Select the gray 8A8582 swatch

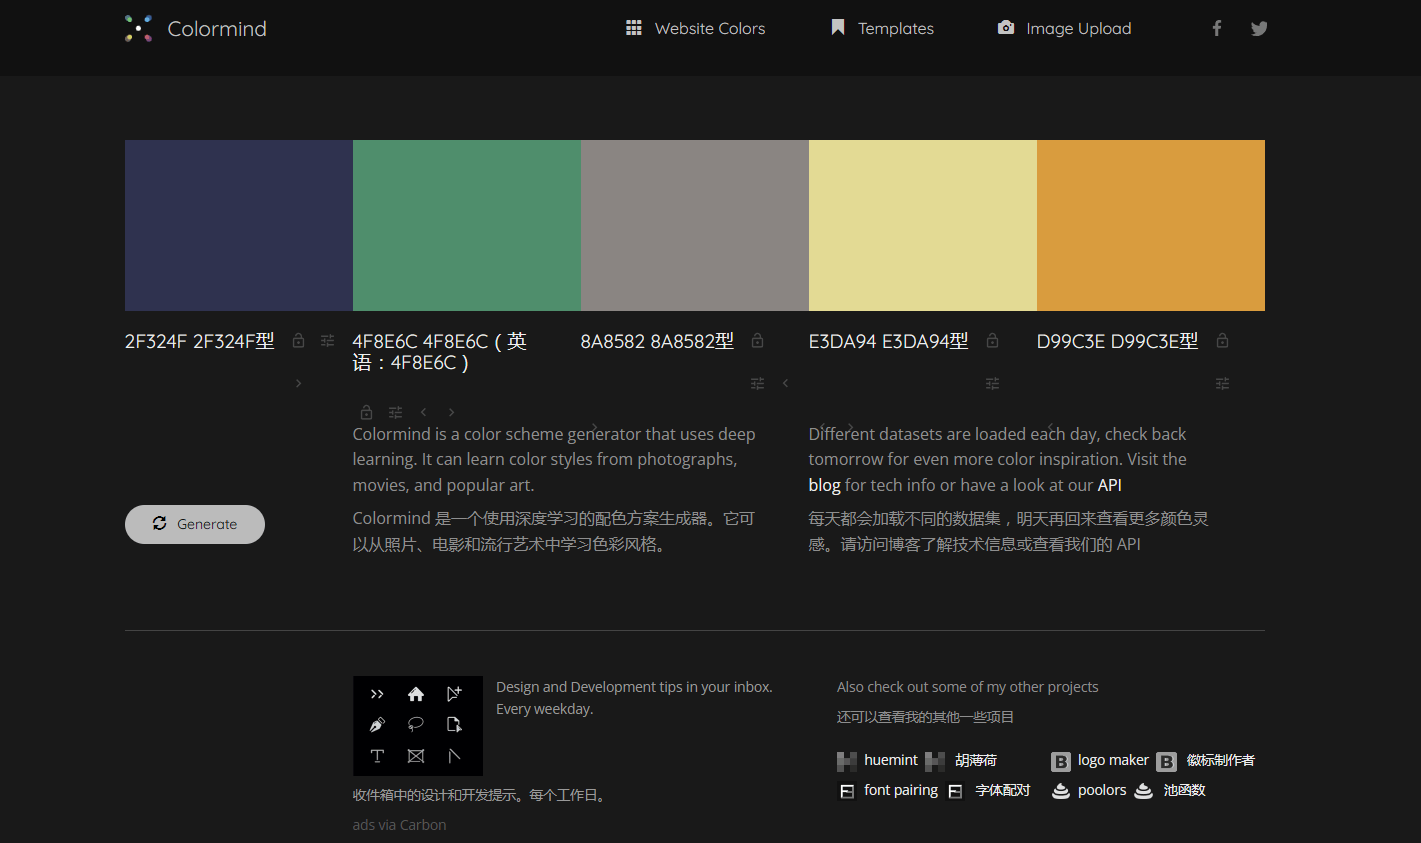pos(695,225)
